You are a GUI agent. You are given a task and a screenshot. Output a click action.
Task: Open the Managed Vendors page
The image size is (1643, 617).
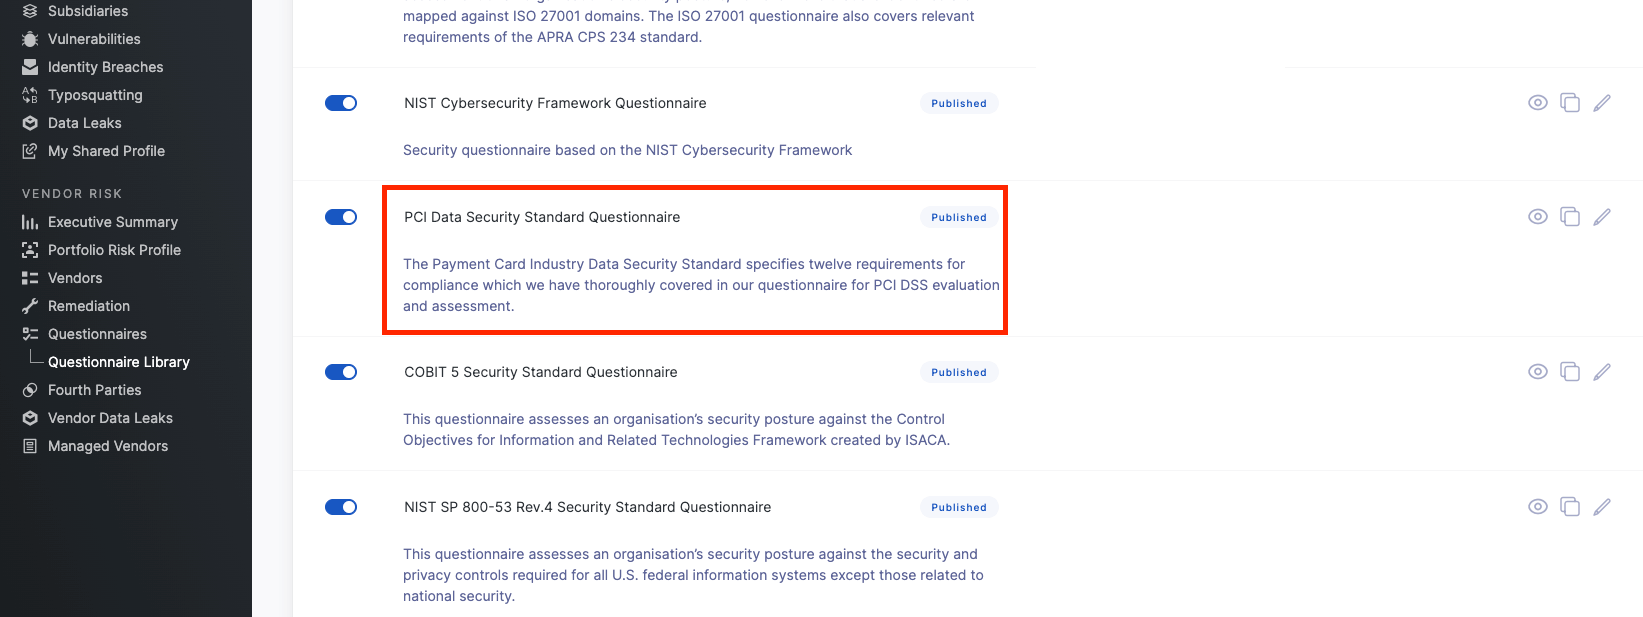tap(108, 446)
